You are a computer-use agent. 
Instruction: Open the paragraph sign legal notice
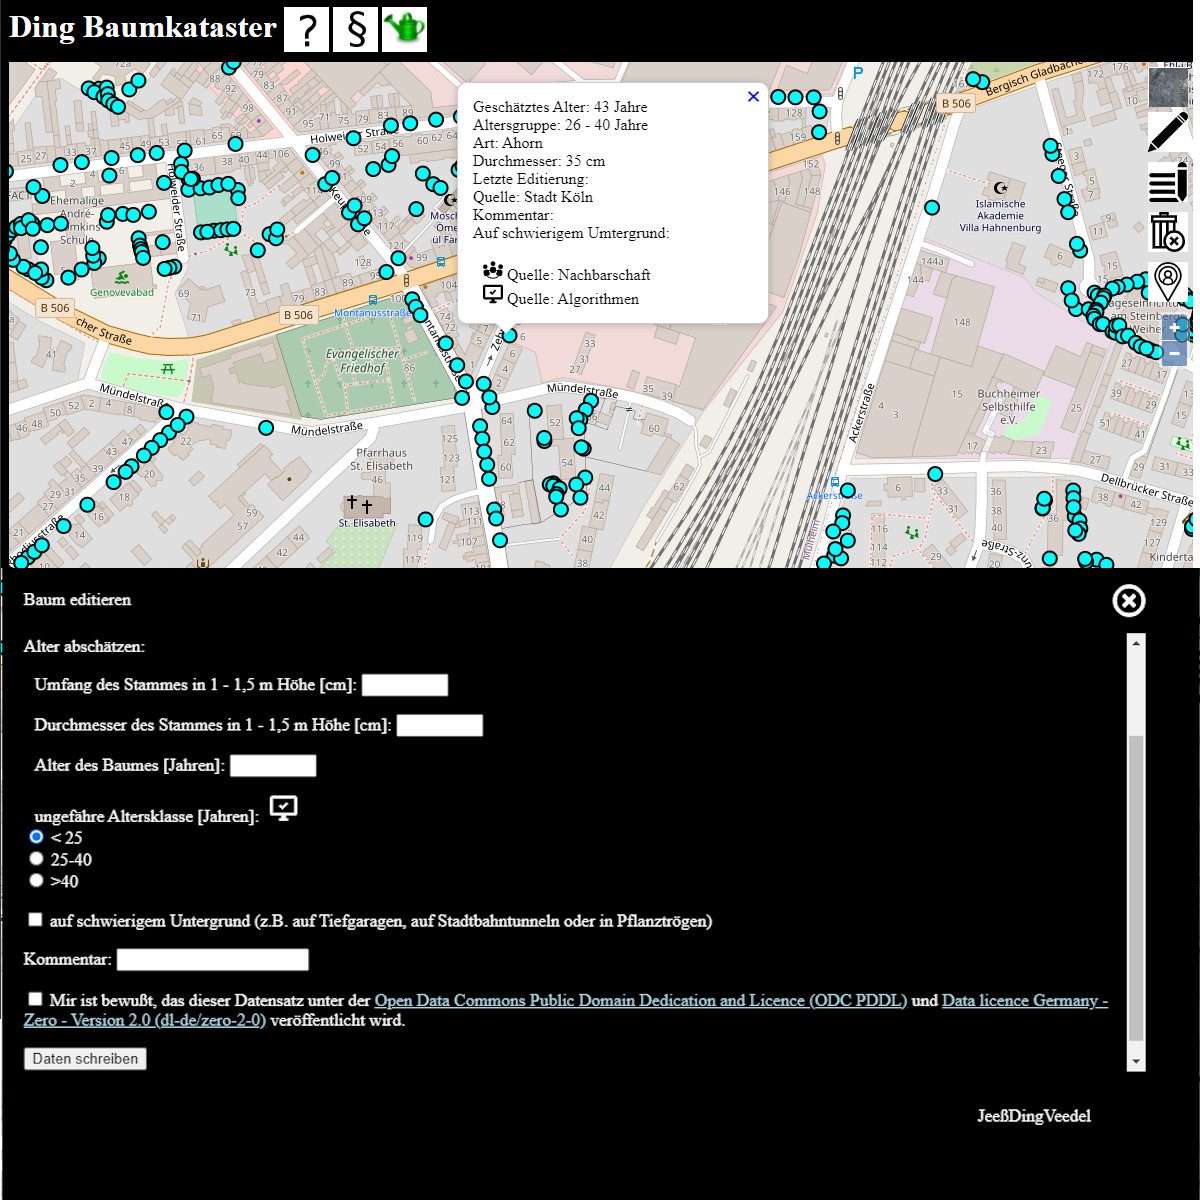point(355,29)
